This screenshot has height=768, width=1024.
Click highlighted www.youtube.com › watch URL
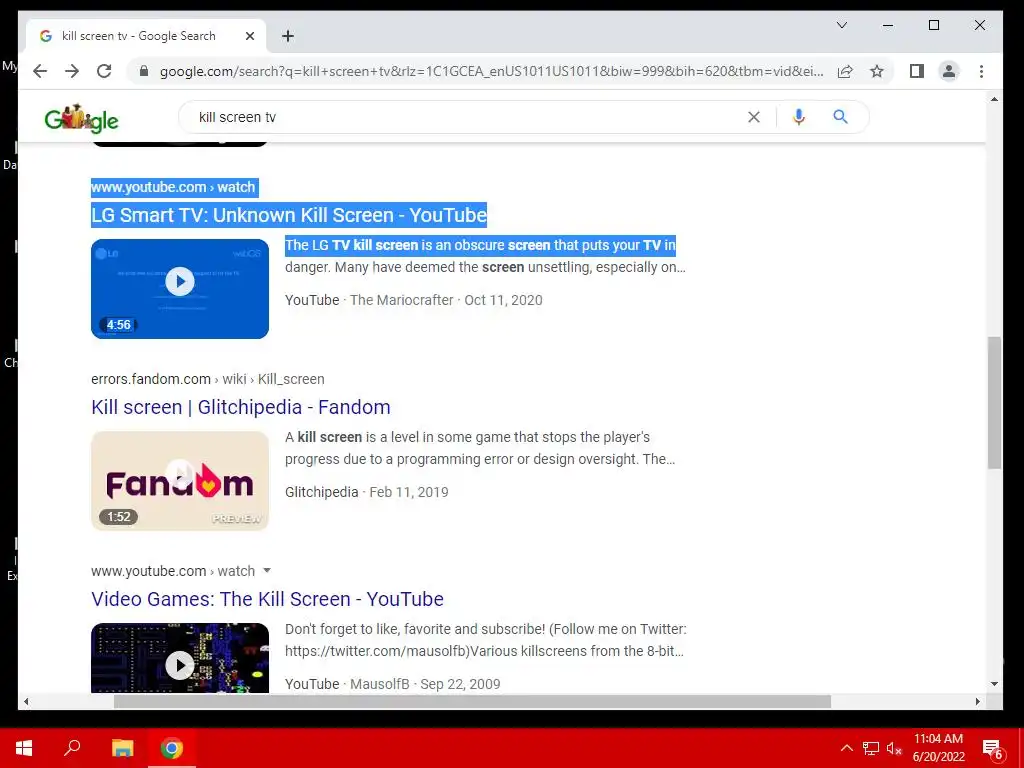pyautogui.click(x=173, y=187)
